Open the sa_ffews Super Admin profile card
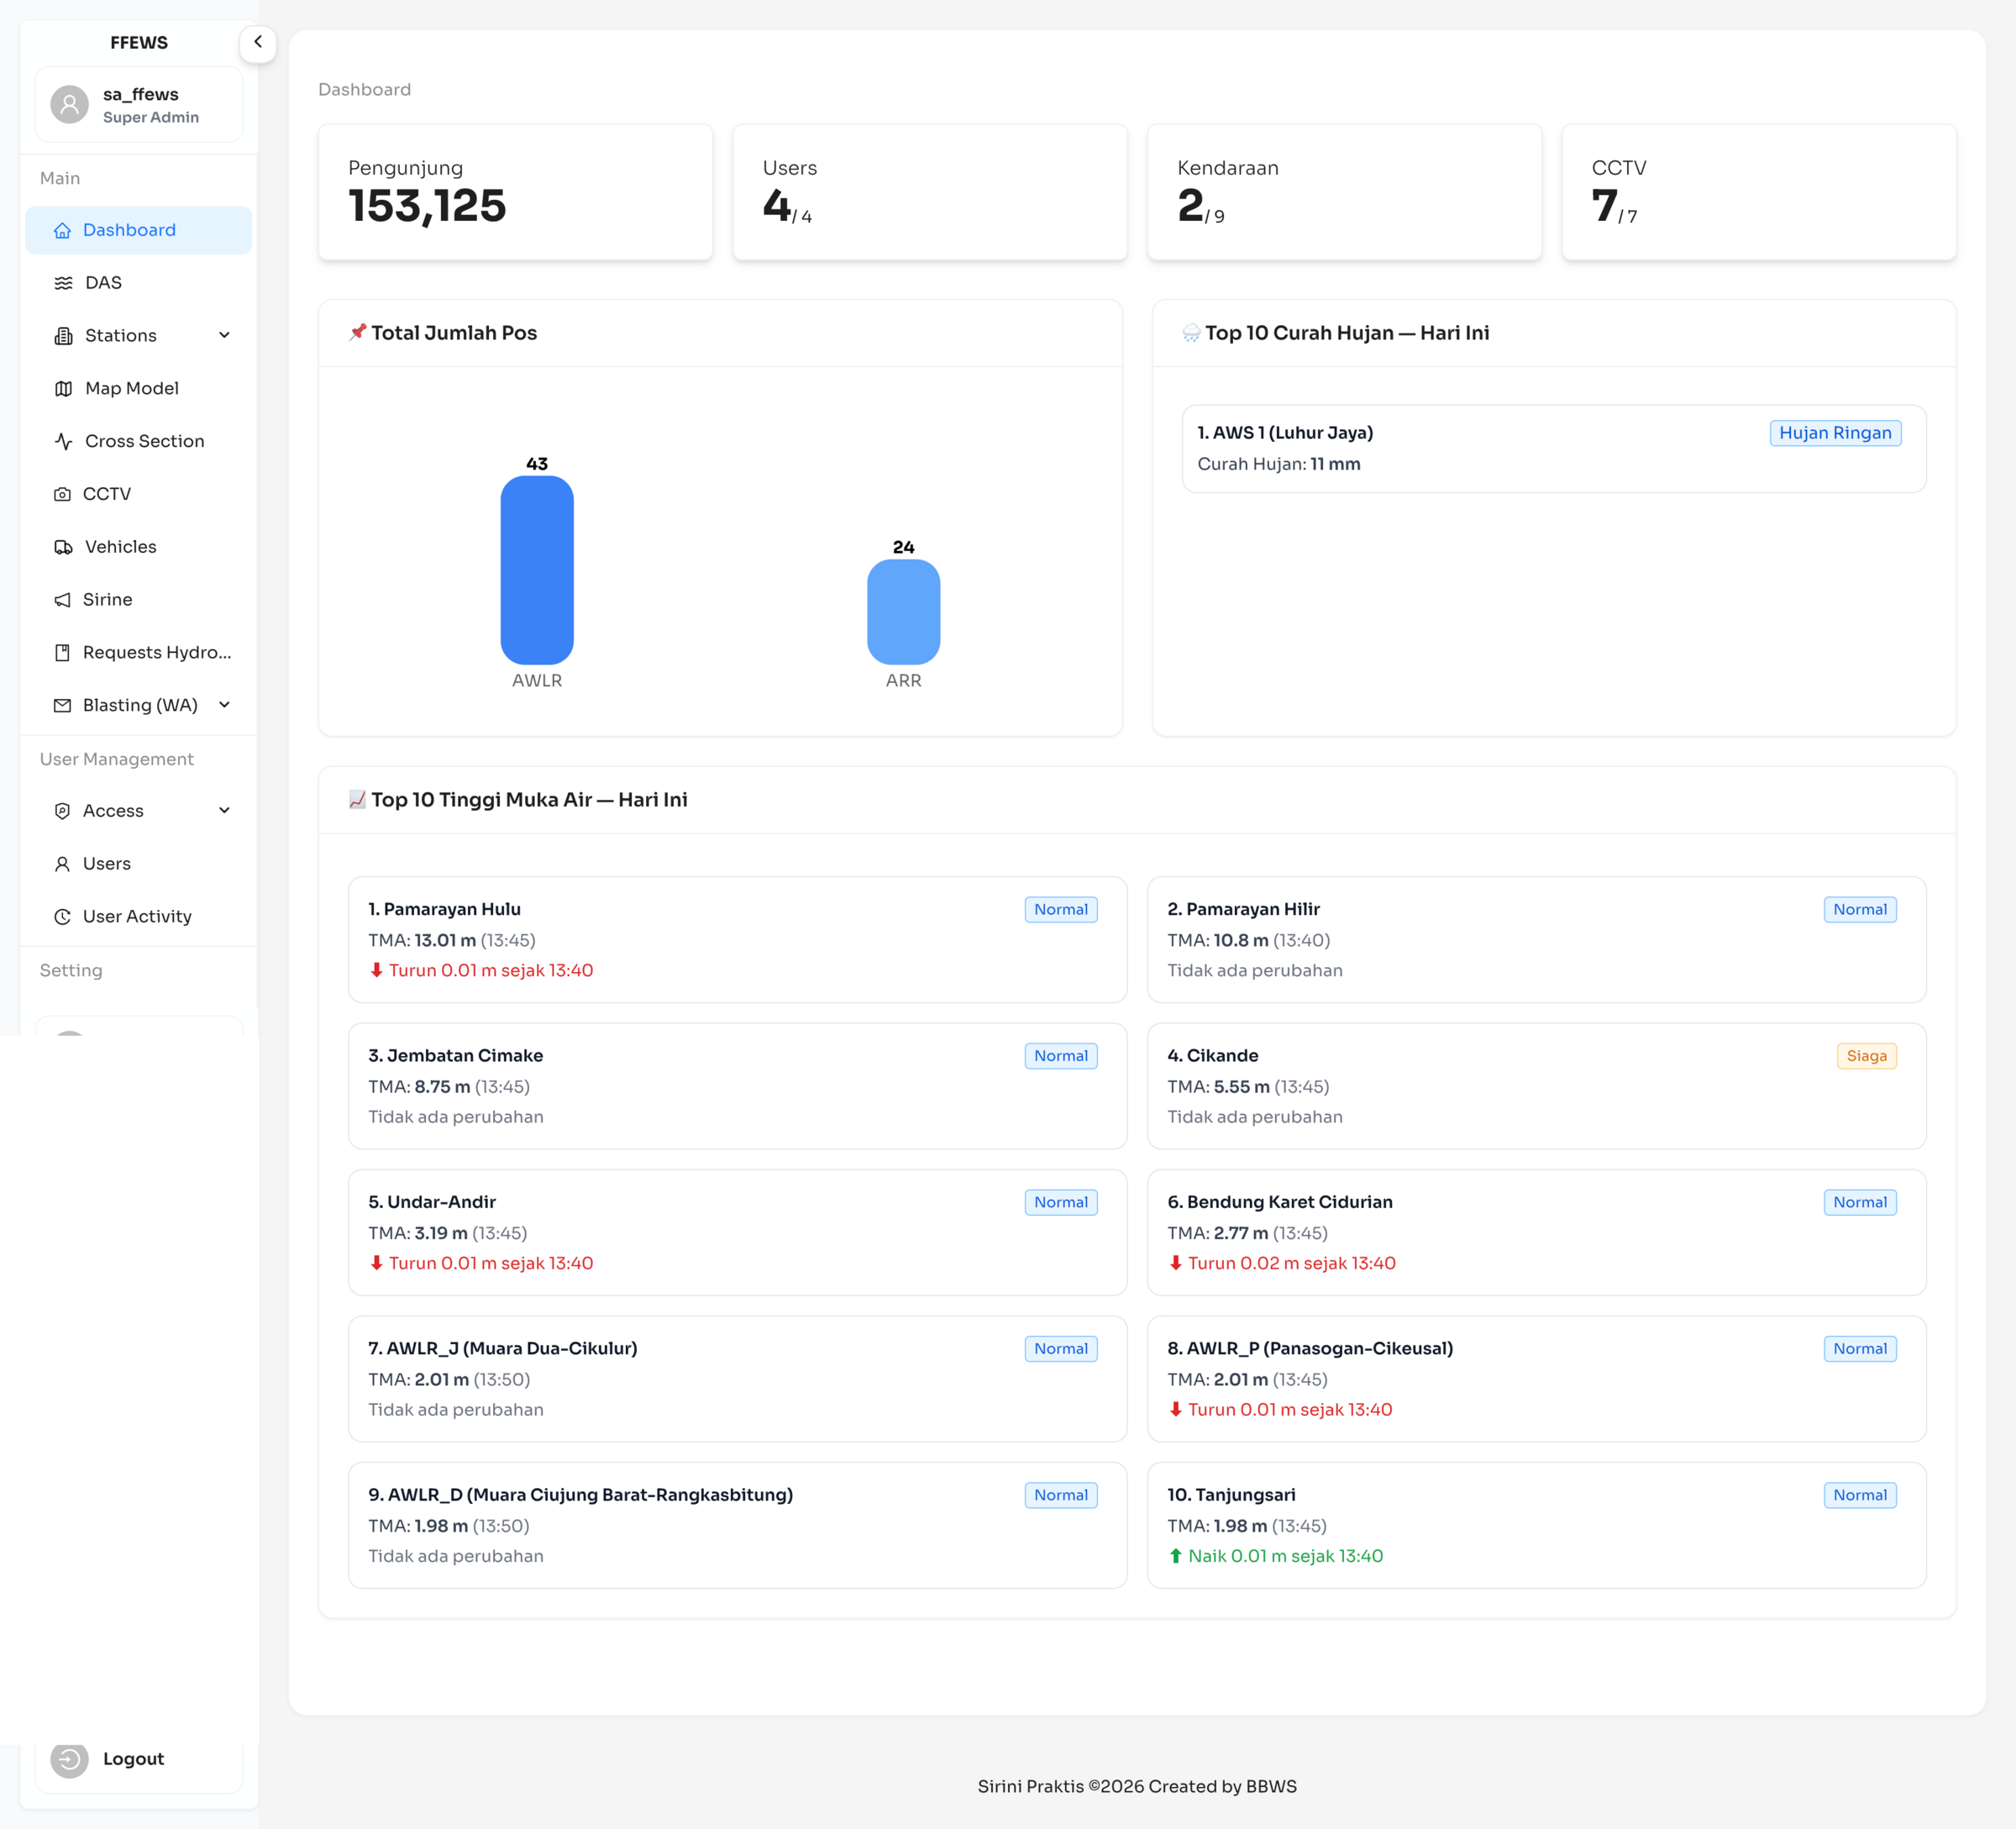This screenshot has width=2016, height=1829. tap(139, 105)
